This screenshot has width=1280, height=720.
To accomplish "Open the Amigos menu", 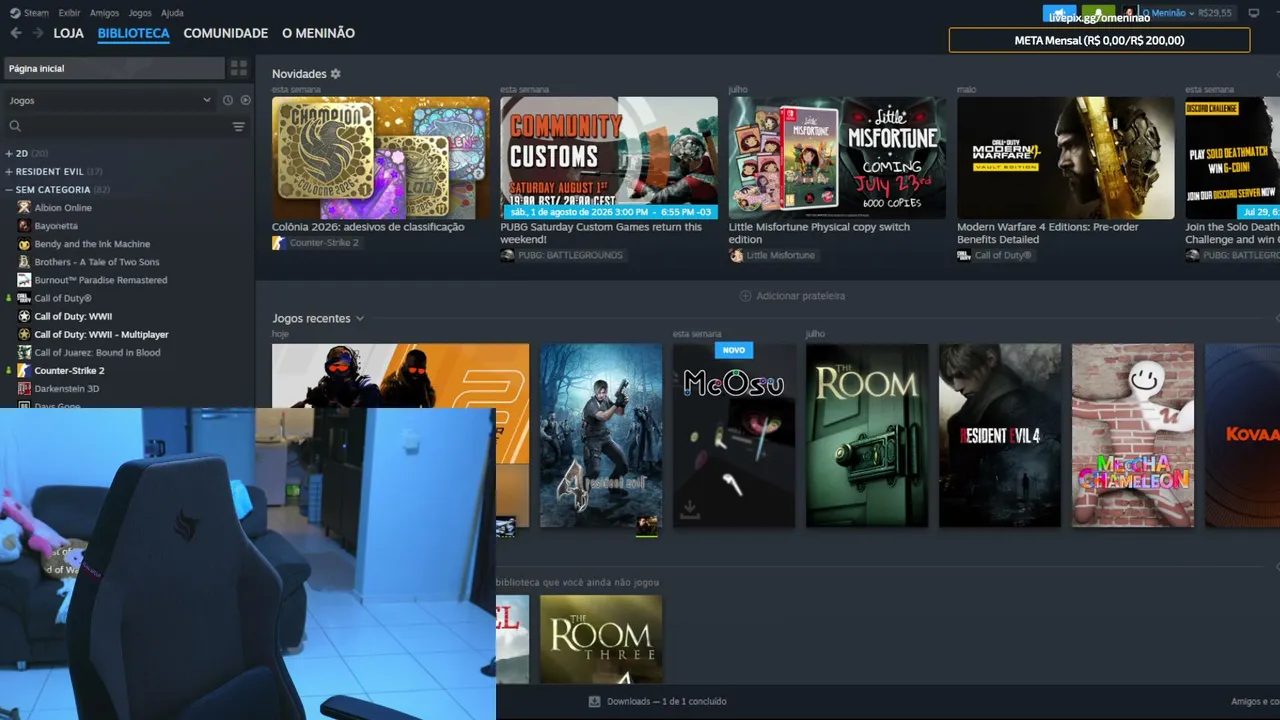I will pyautogui.click(x=104, y=13).
